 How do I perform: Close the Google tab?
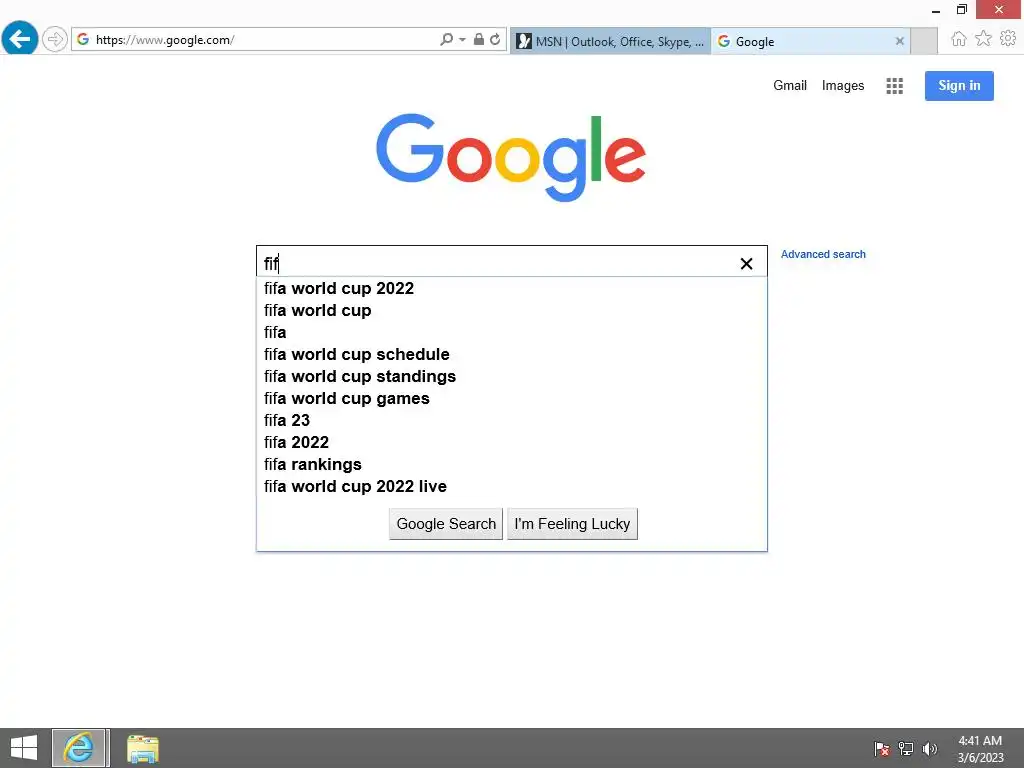(x=899, y=41)
